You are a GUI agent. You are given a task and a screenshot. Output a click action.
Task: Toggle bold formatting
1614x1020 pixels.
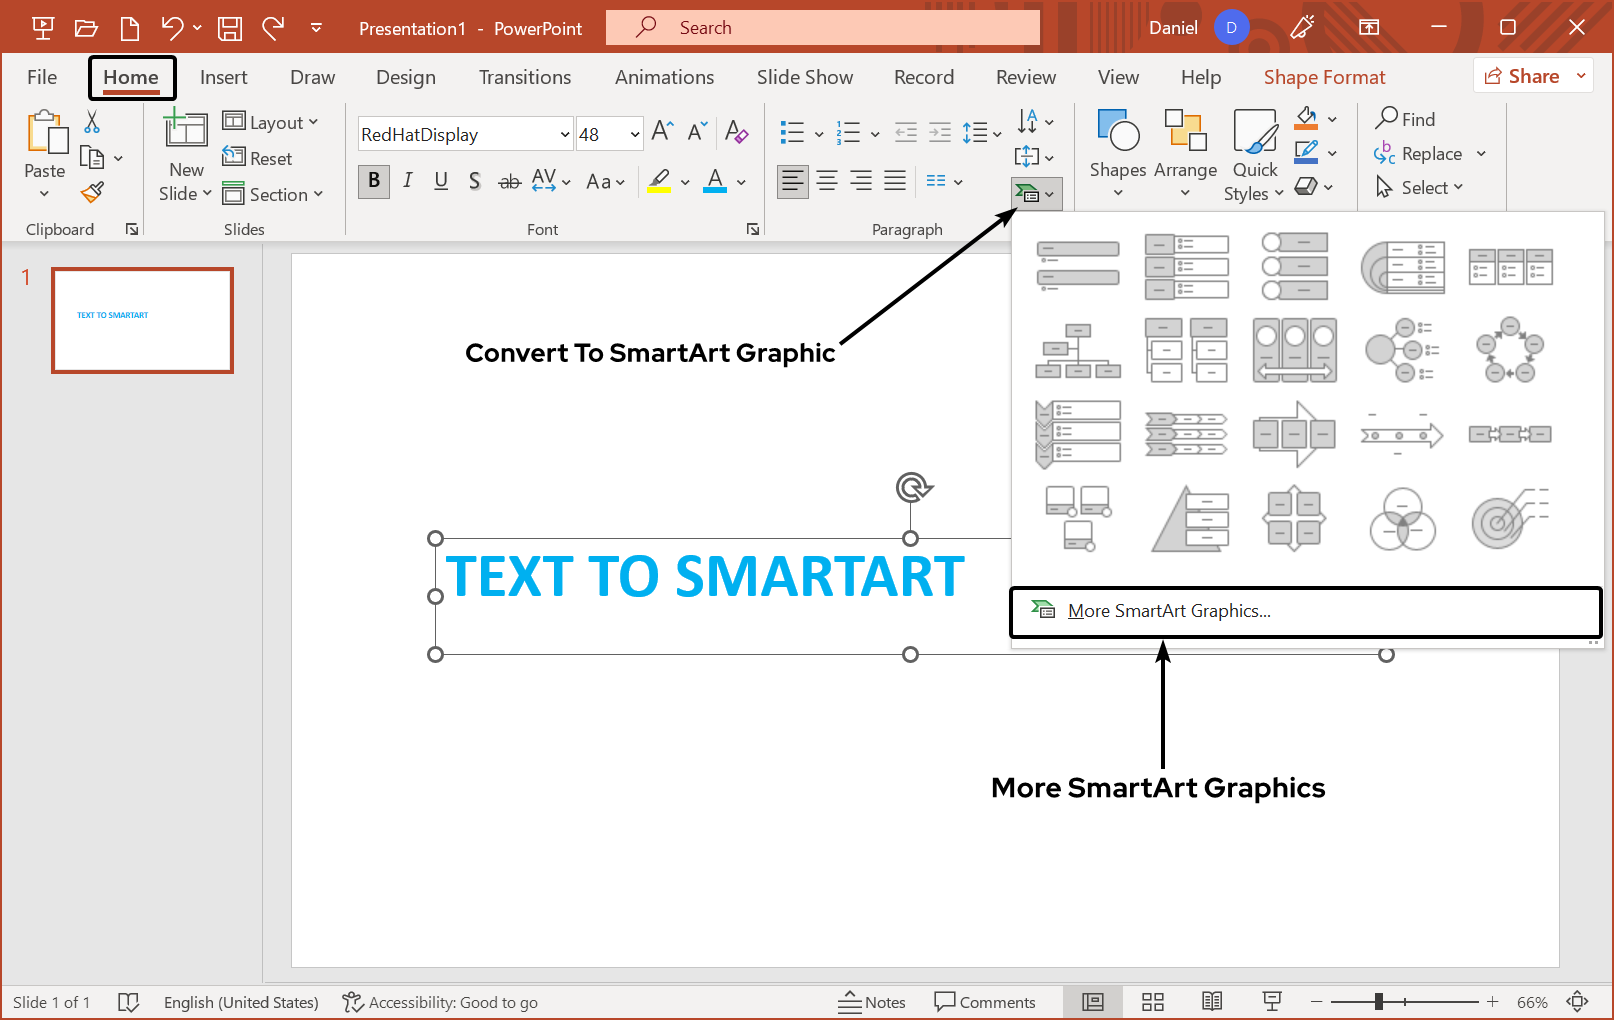pyautogui.click(x=373, y=181)
